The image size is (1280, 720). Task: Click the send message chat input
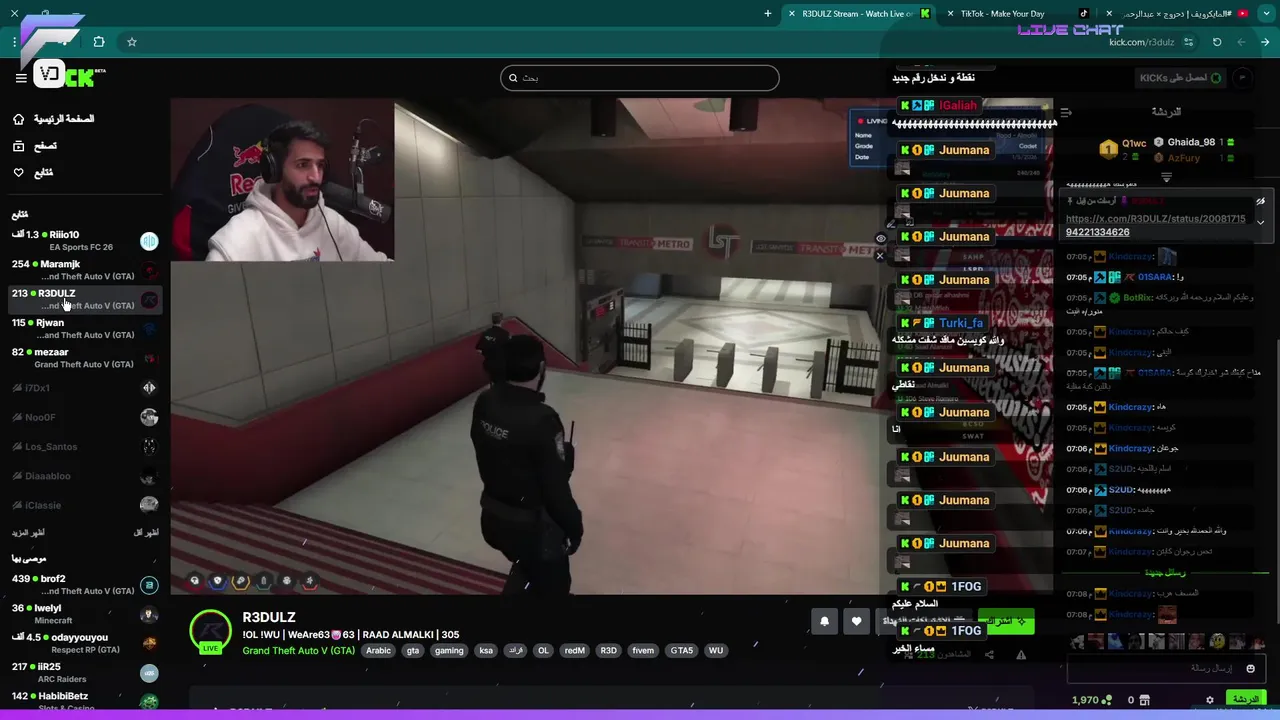(1165, 668)
